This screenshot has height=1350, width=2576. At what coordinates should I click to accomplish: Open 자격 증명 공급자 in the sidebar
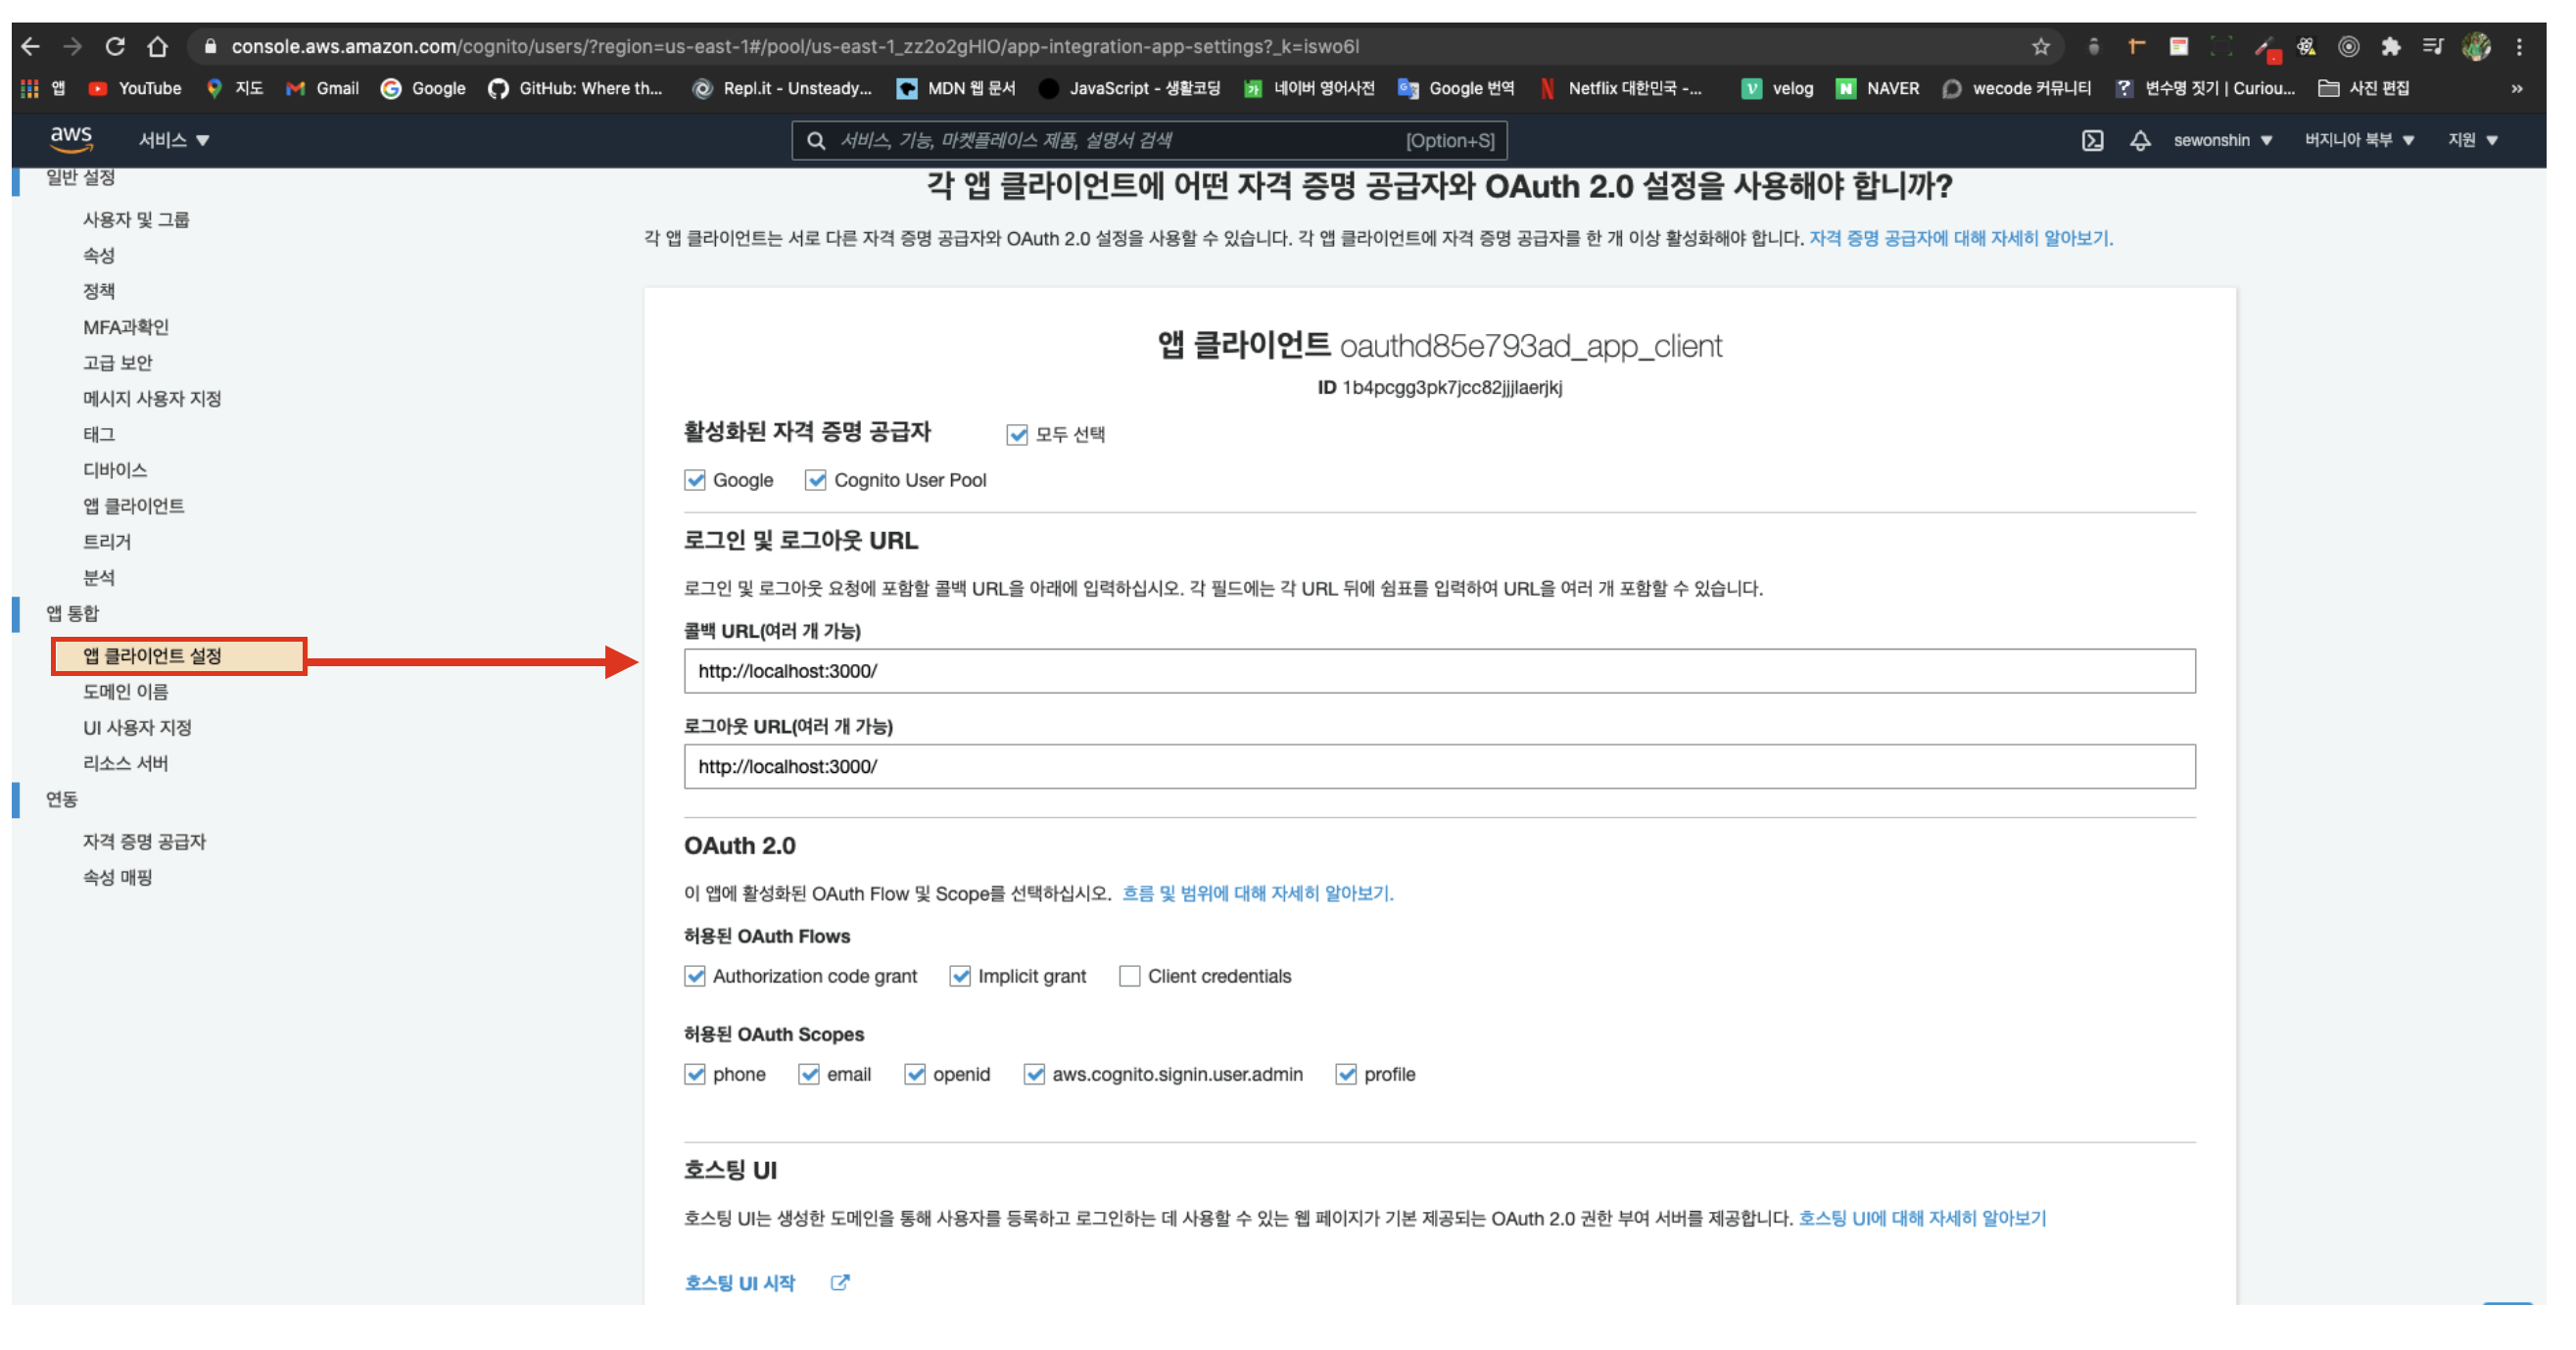144,842
